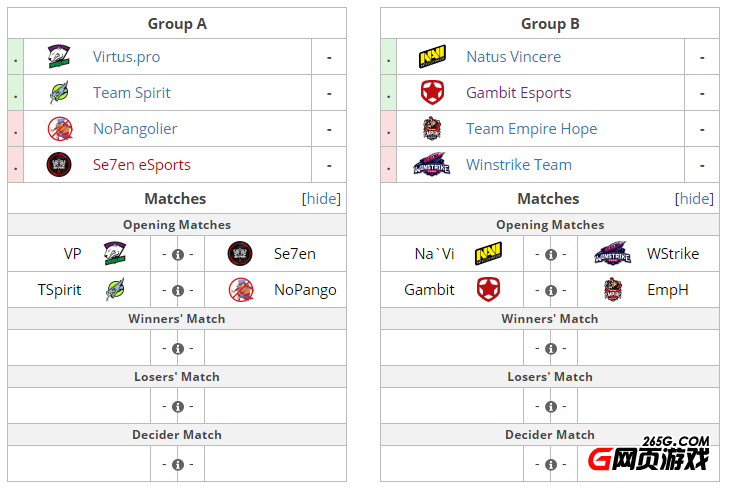Collapse Group A matches with hide link
Viewport: 734px width, 492px height.
coord(321,198)
